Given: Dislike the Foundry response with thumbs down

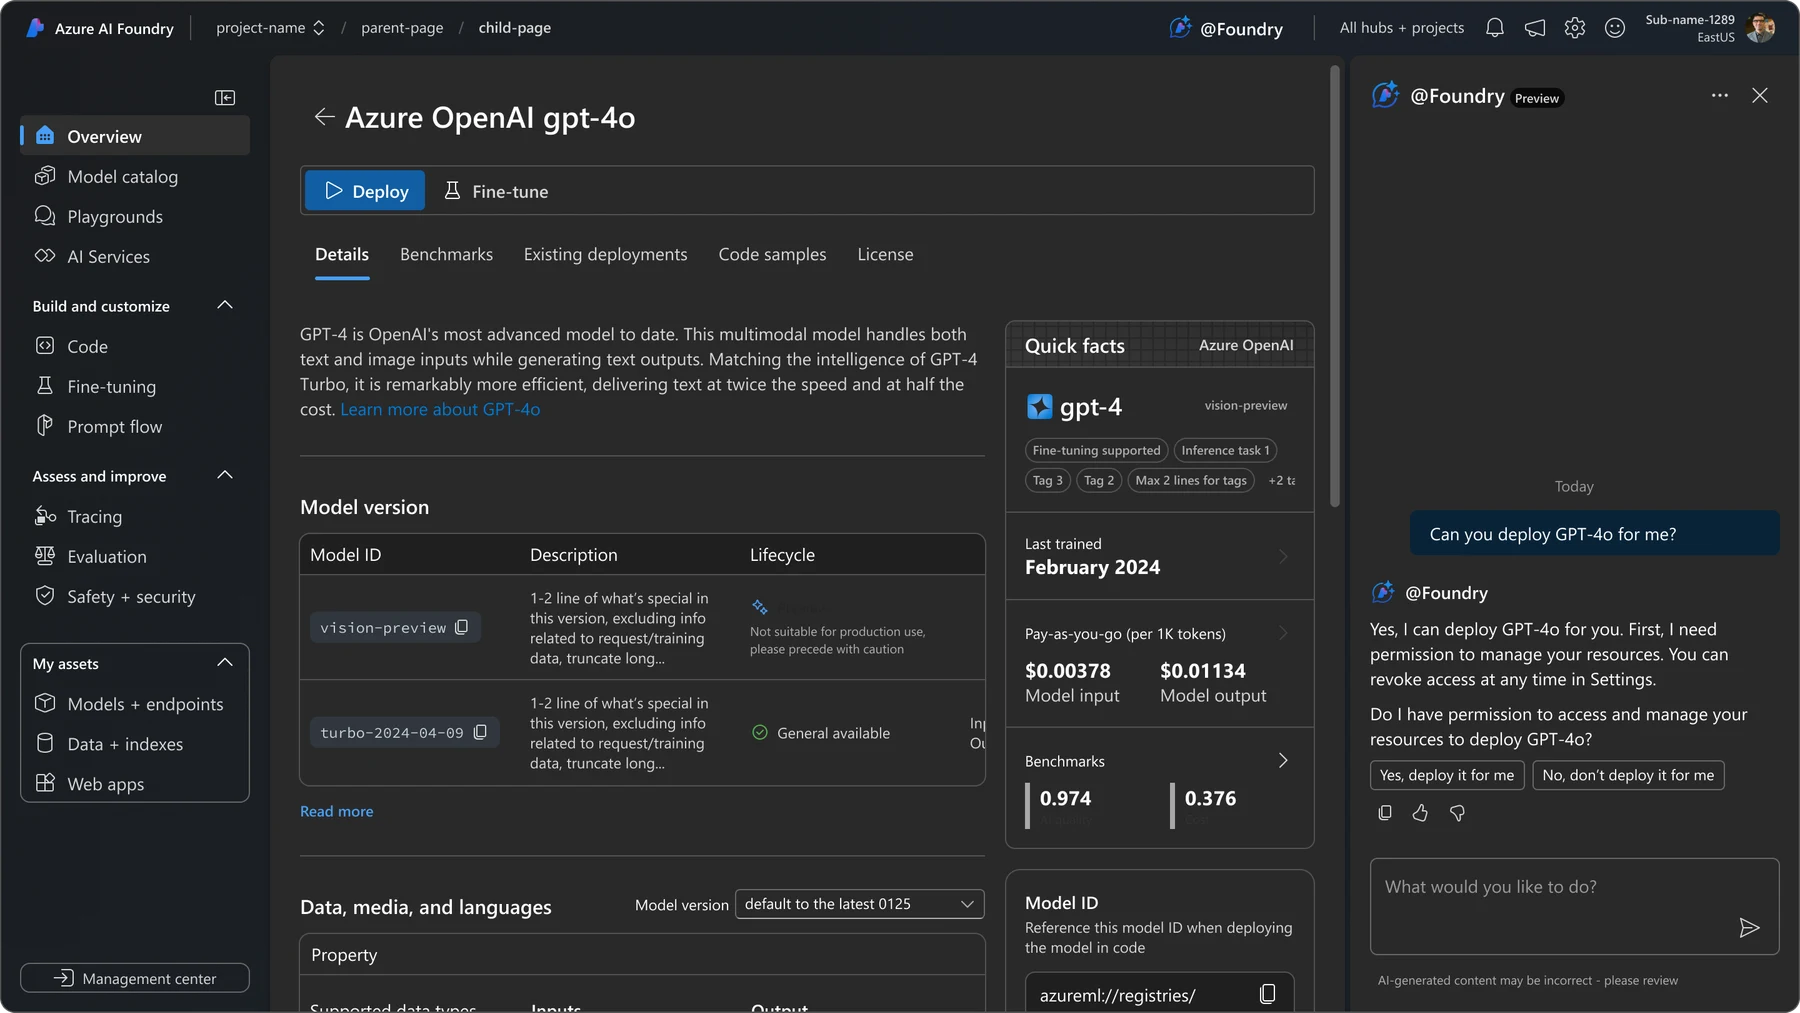Looking at the screenshot, I should (x=1458, y=813).
